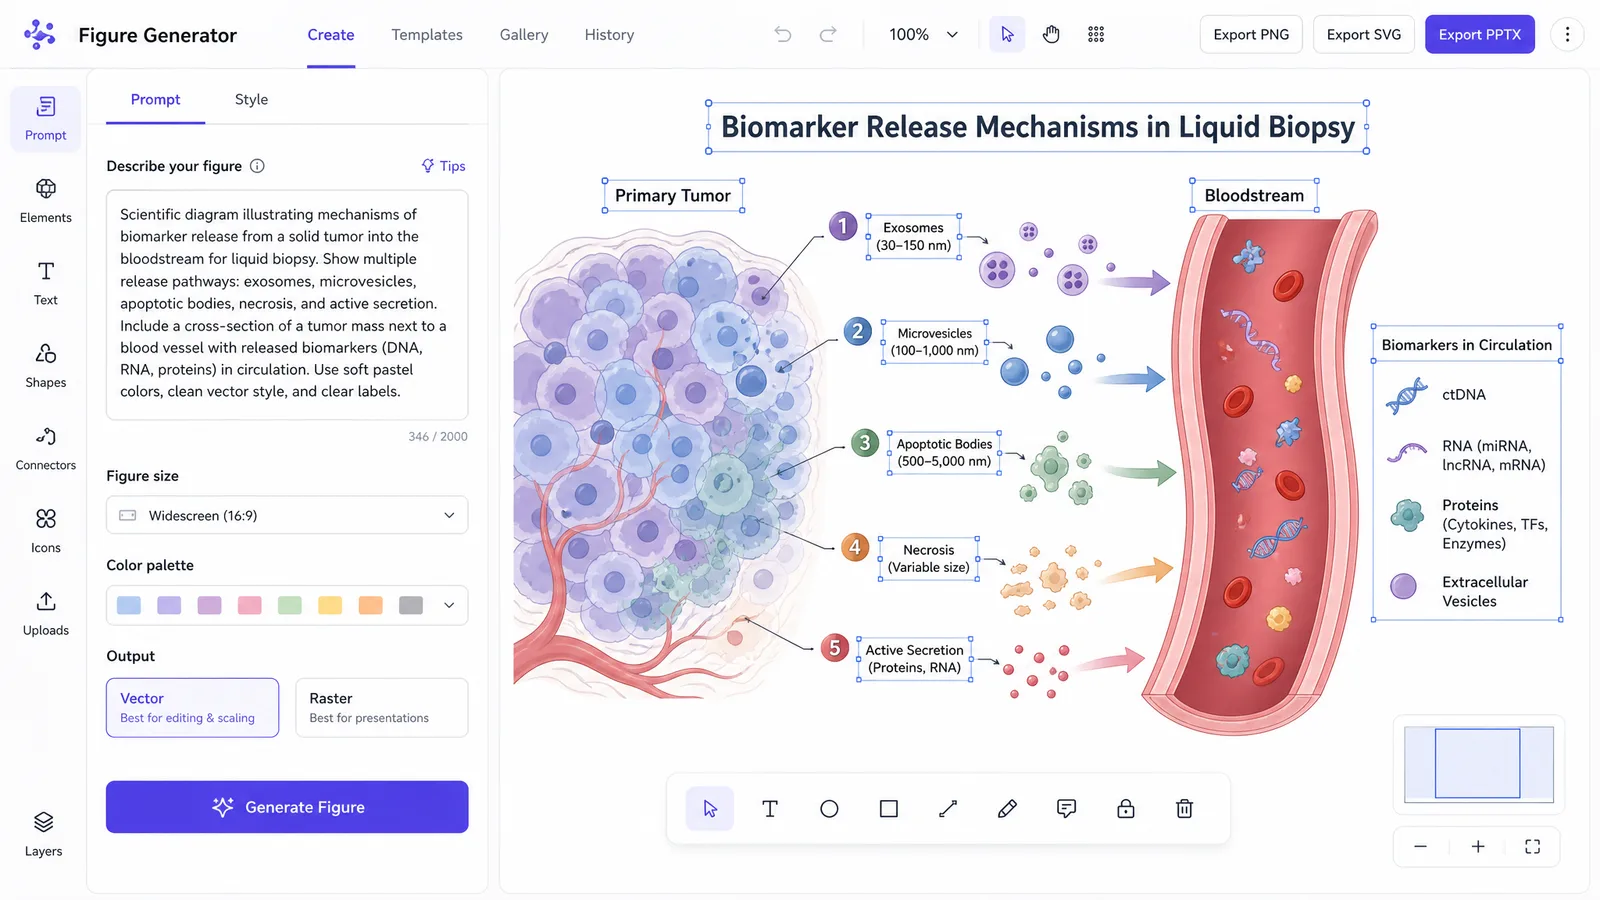Select the Exosomes (30–150 nm) label
Image resolution: width=1600 pixels, height=900 pixels.
coord(913,237)
